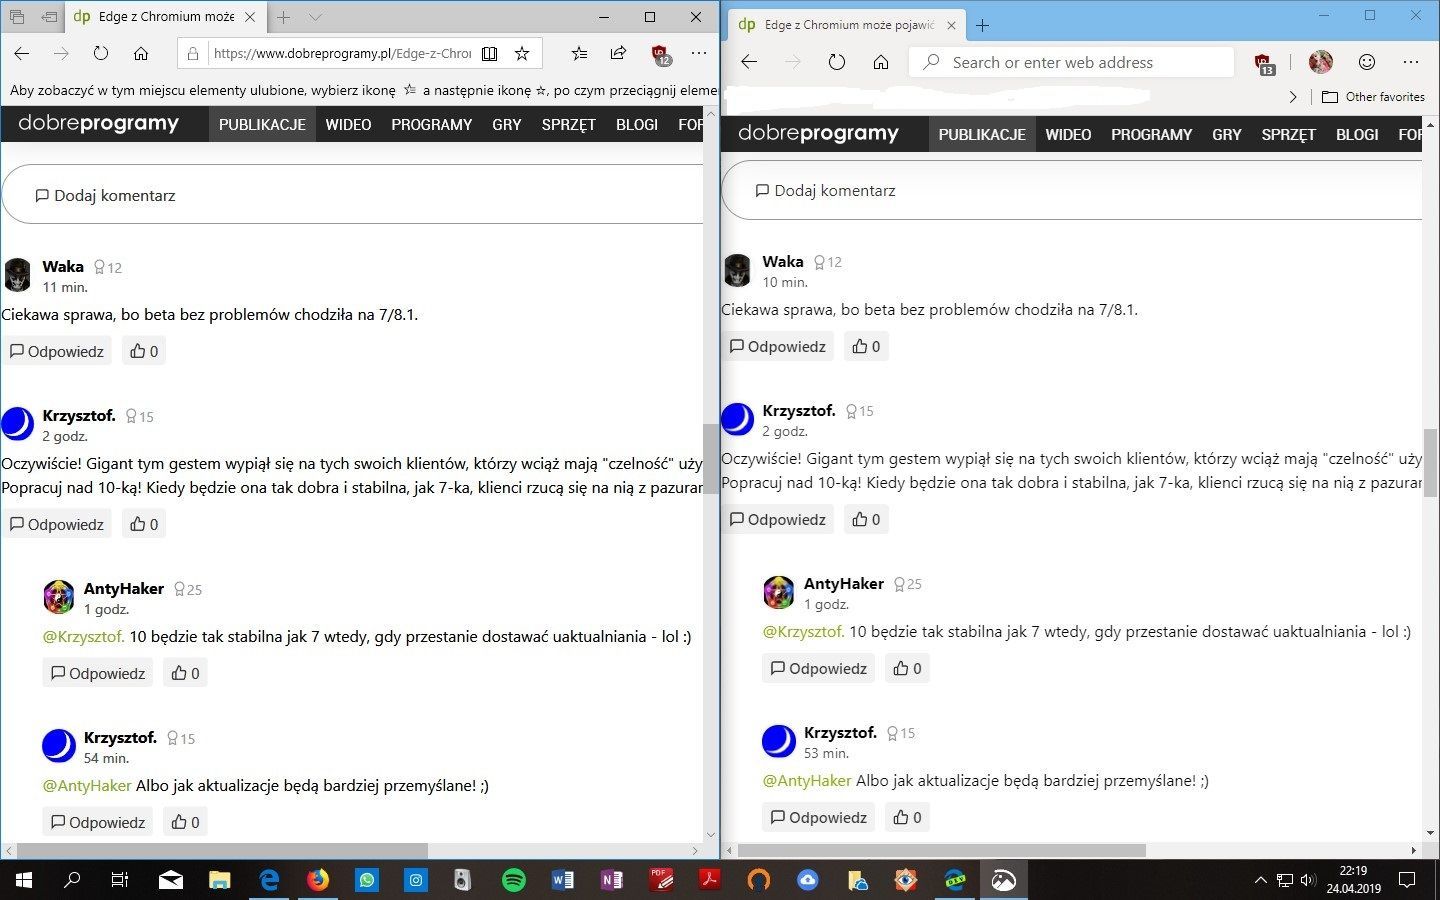Launch OneNote from the taskbar
This screenshot has width=1440, height=900.
611,880
